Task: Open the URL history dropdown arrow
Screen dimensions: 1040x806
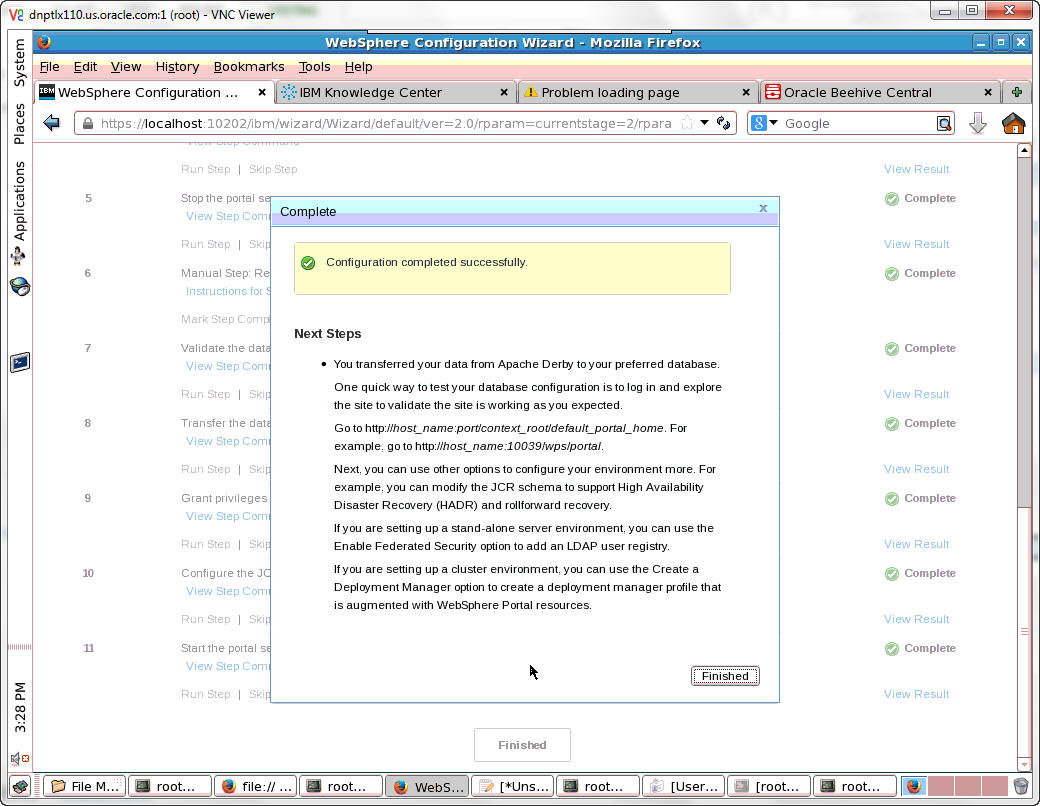Action: tap(704, 123)
